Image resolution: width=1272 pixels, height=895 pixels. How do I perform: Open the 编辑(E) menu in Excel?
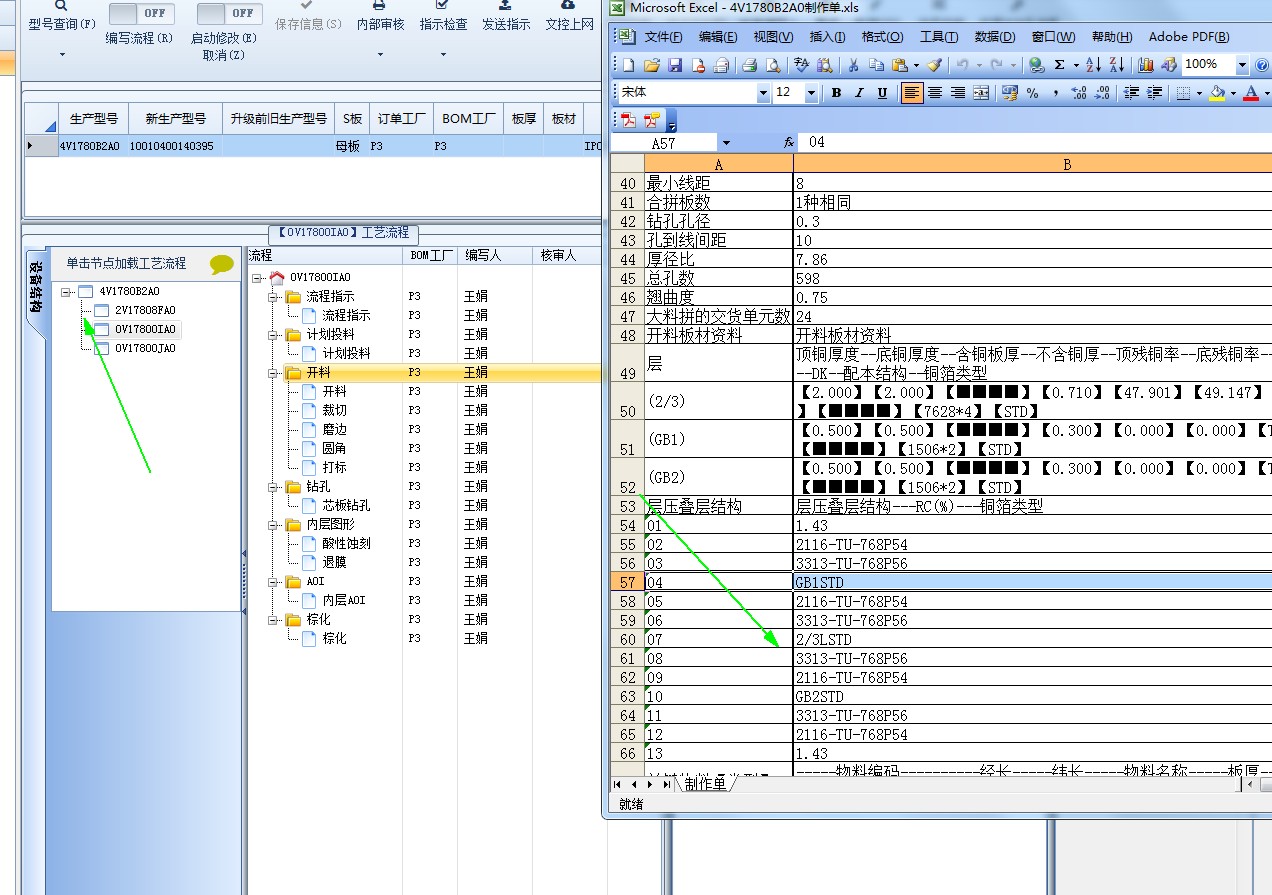coord(718,37)
